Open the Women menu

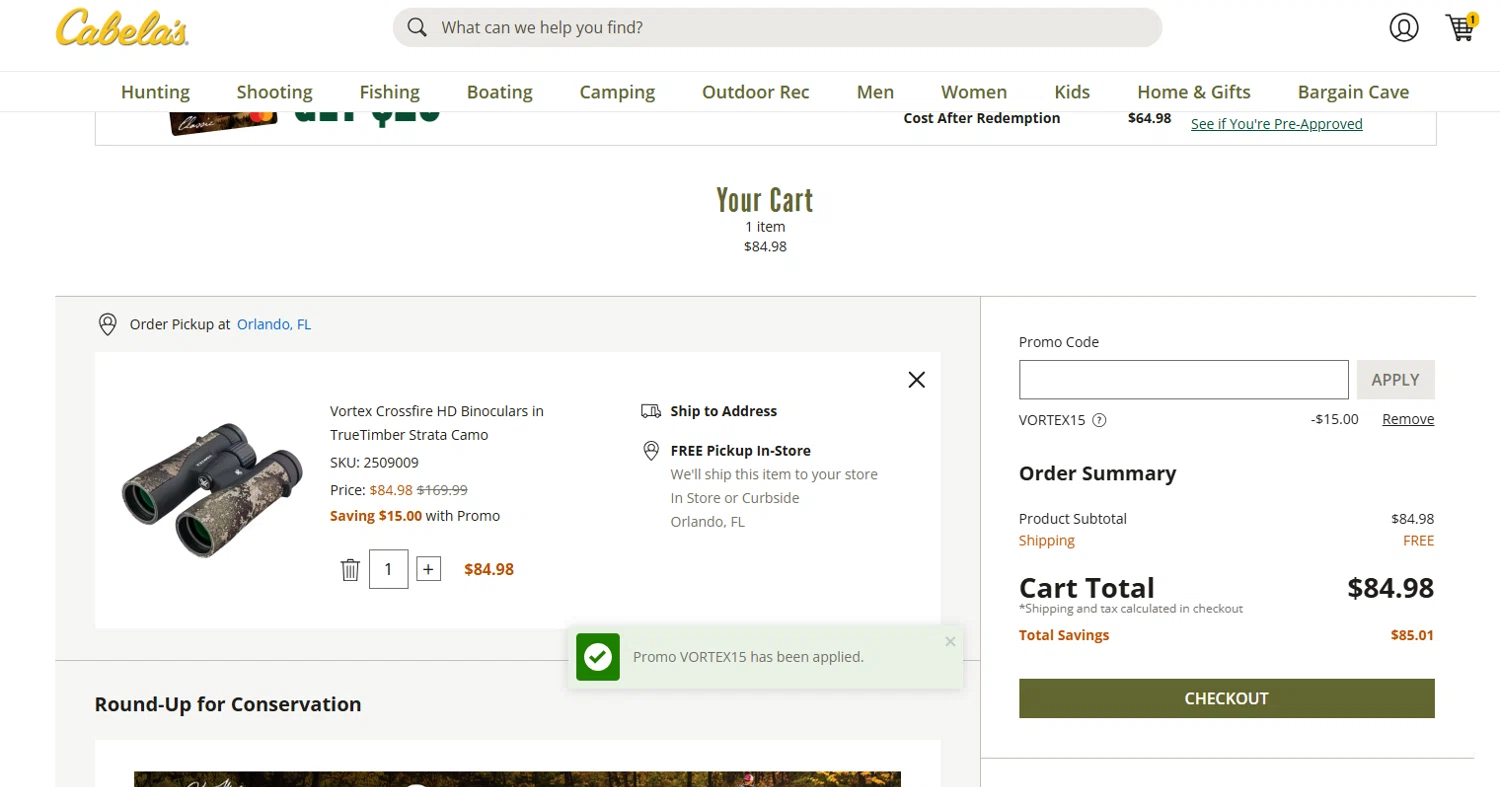click(974, 92)
